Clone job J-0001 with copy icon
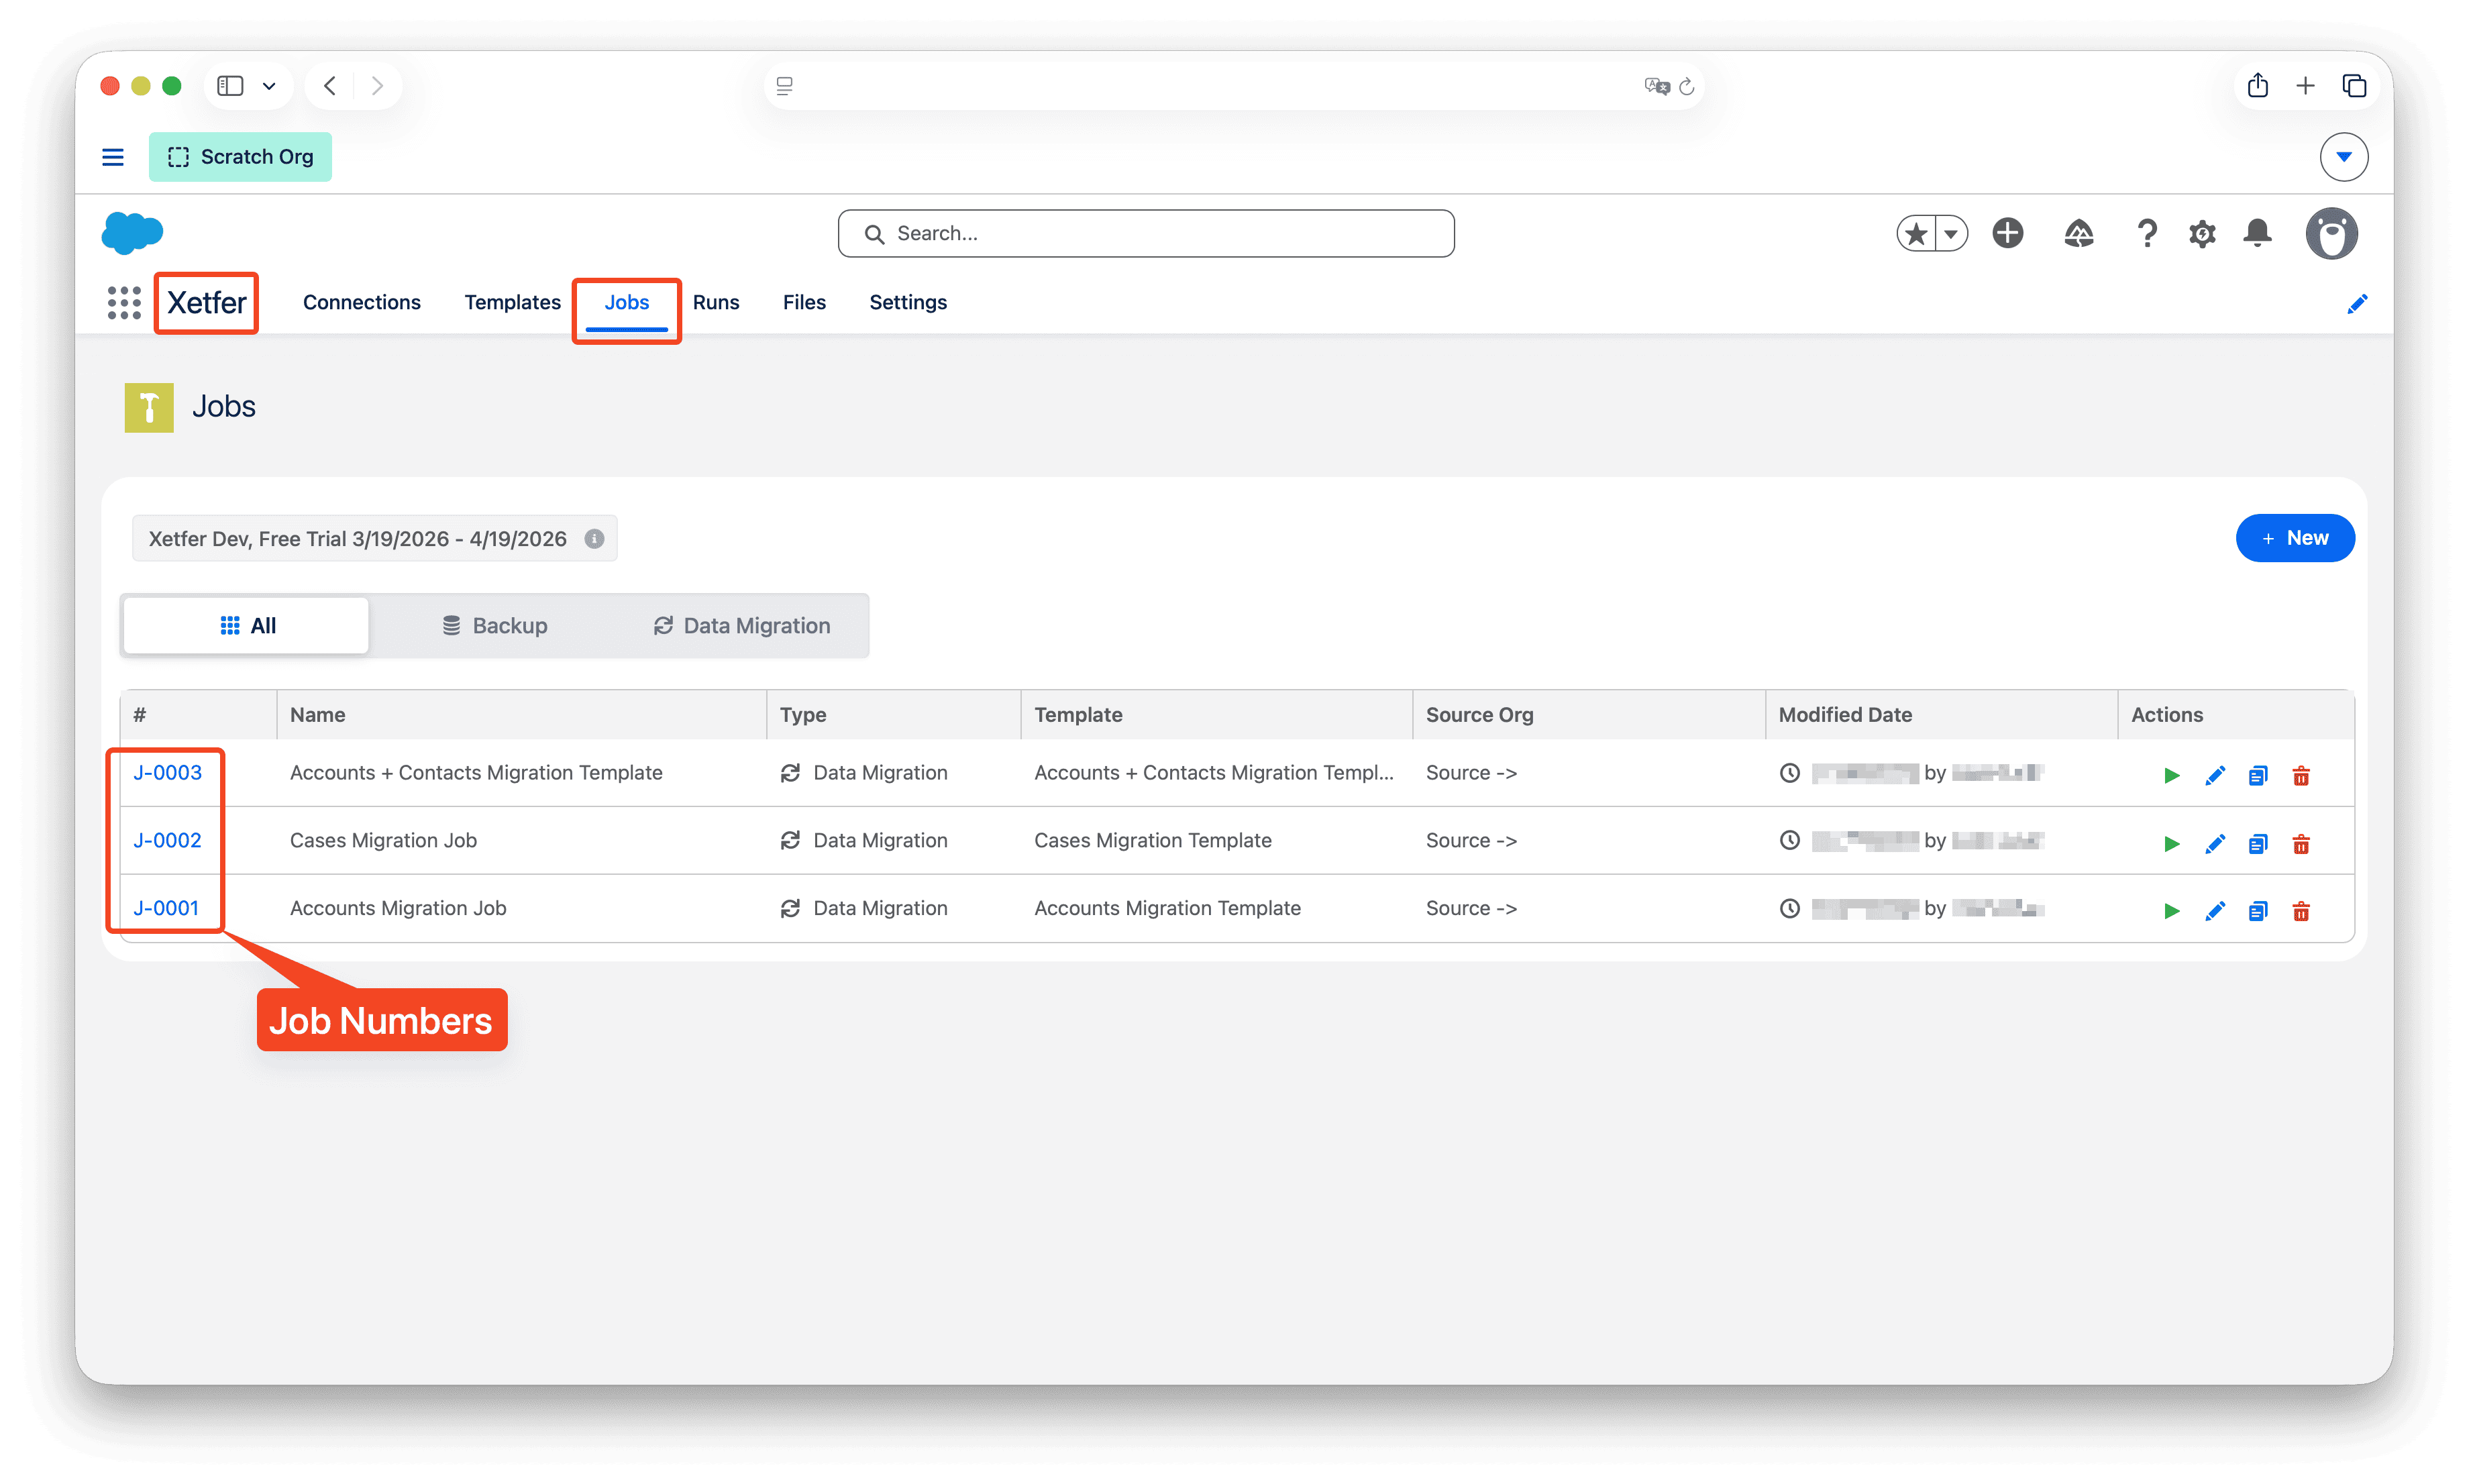The width and height of the screenshot is (2469, 1484). tap(2257, 911)
